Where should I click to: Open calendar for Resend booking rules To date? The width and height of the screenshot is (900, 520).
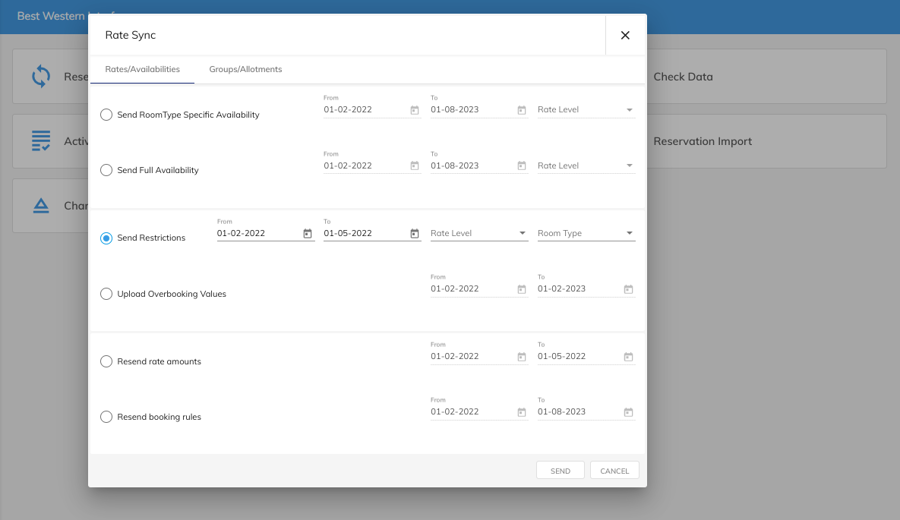[x=628, y=412]
